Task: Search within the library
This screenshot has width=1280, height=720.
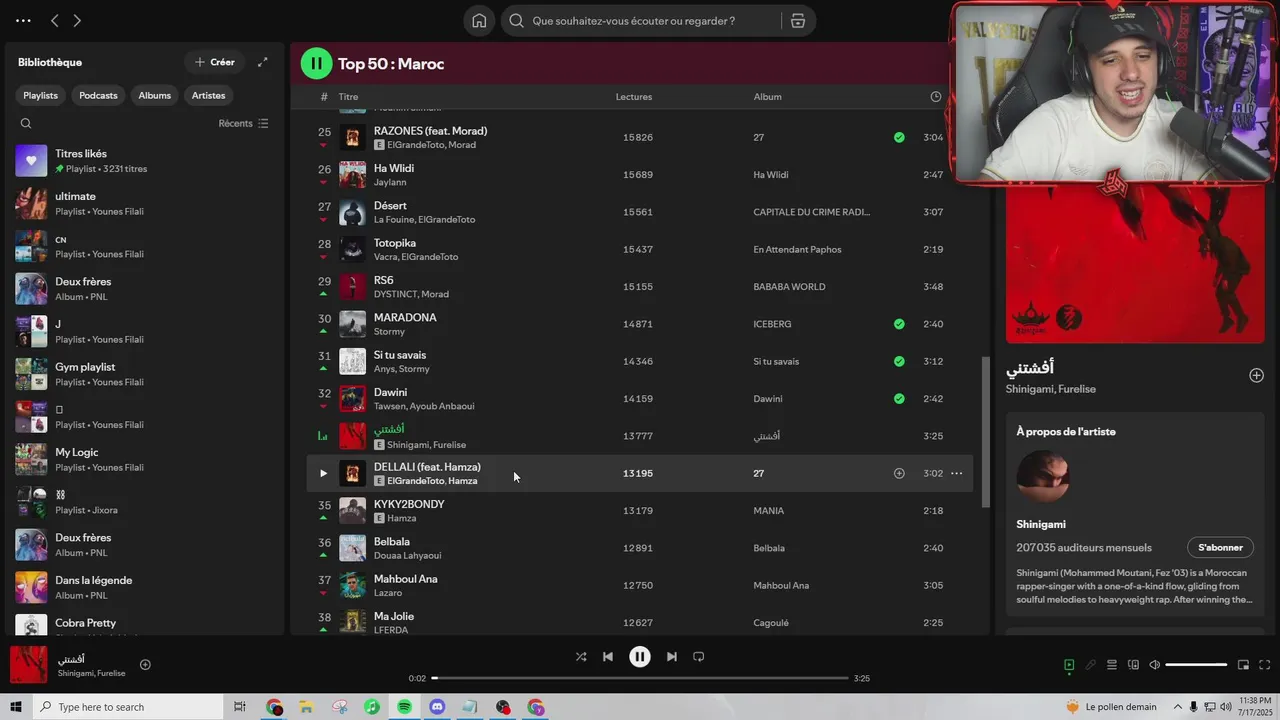Action: tap(26, 124)
